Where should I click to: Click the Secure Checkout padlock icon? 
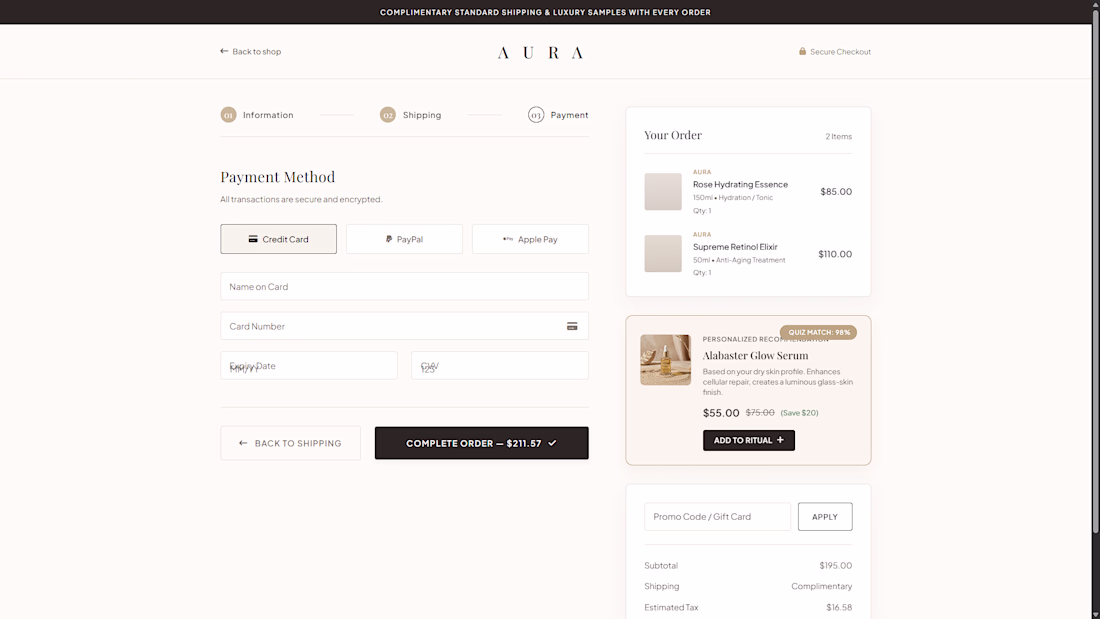pos(803,51)
